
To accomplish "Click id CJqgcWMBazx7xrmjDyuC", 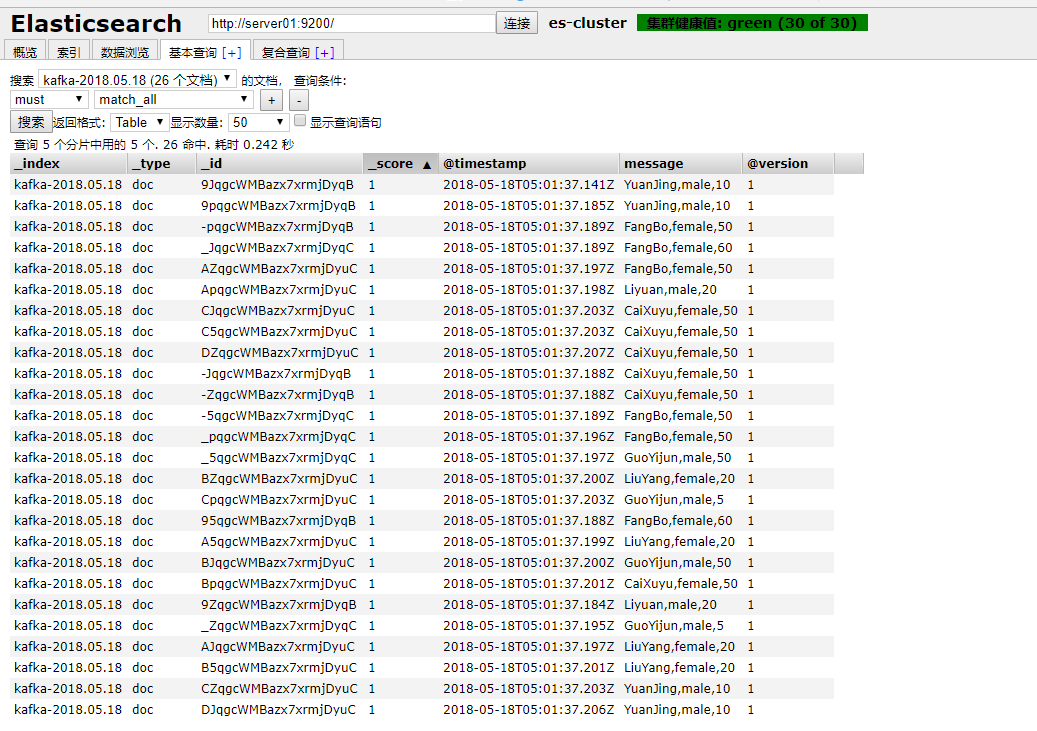I will click(x=278, y=311).
